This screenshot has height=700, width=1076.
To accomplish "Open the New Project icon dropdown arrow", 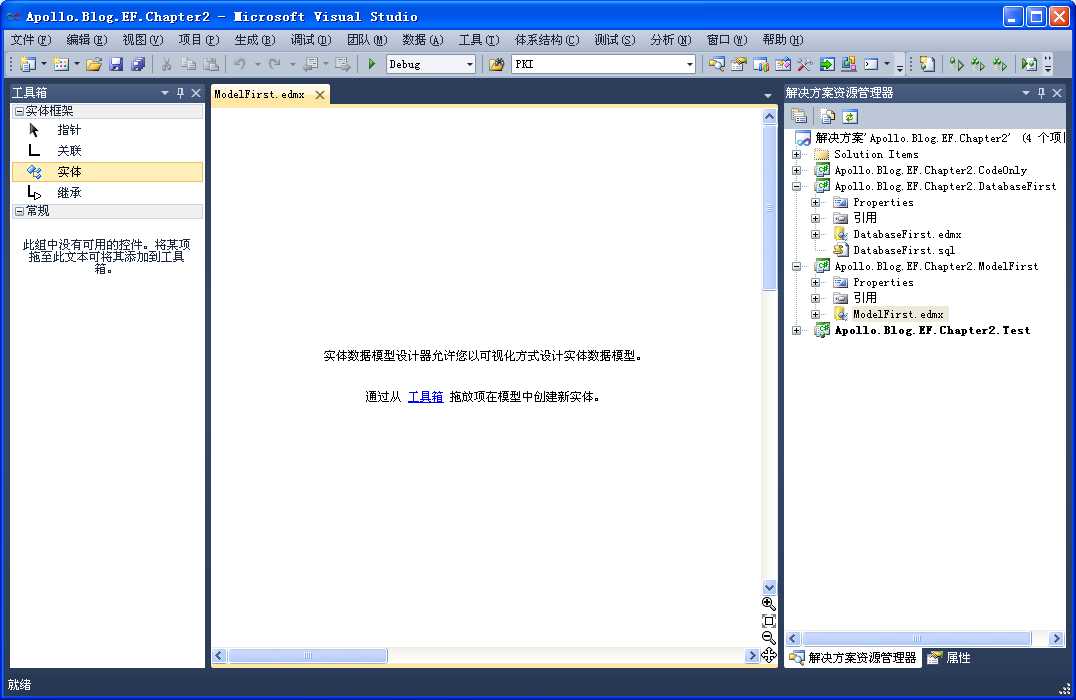I will pos(43,64).
